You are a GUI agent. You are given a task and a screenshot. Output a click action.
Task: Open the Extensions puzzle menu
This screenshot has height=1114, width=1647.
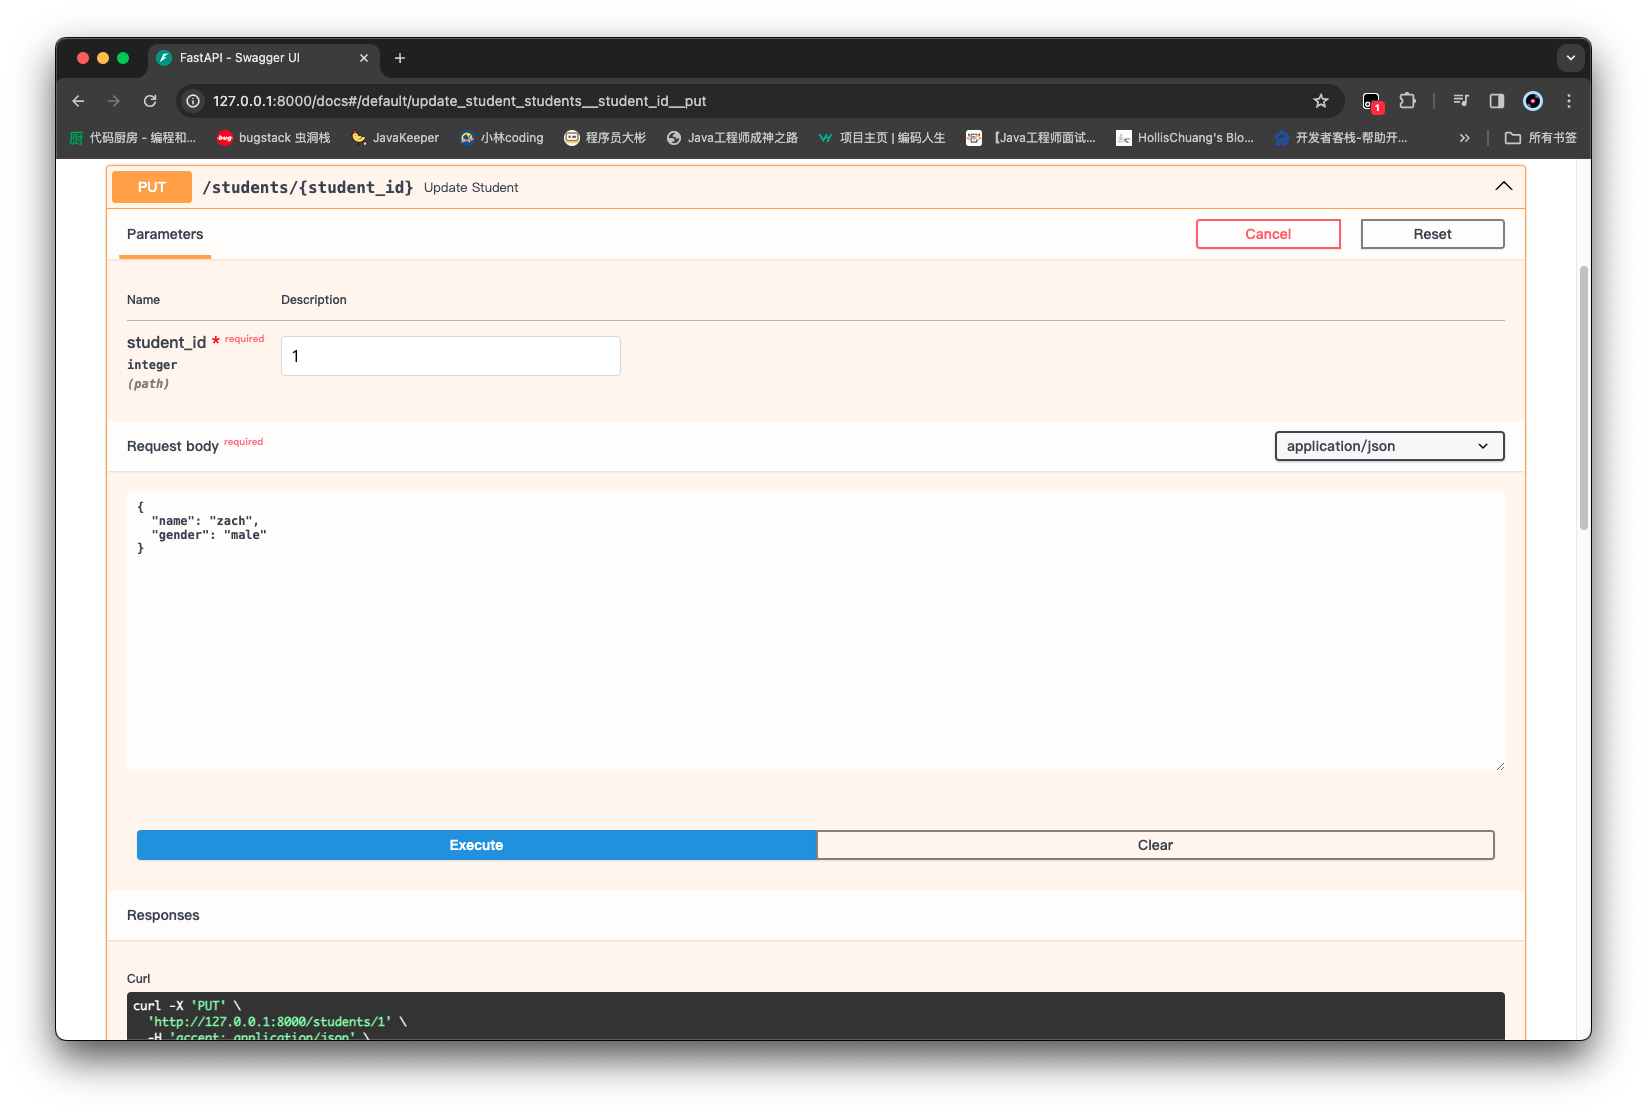[x=1408, y=101]
